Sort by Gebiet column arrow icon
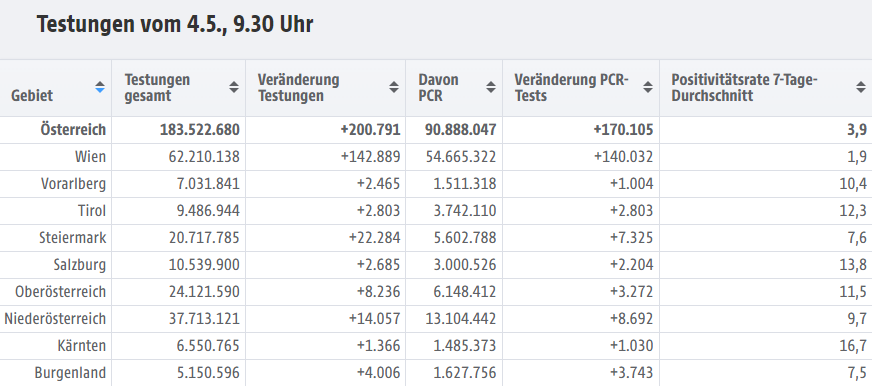The image size is (872, 386). coord(100,87)
